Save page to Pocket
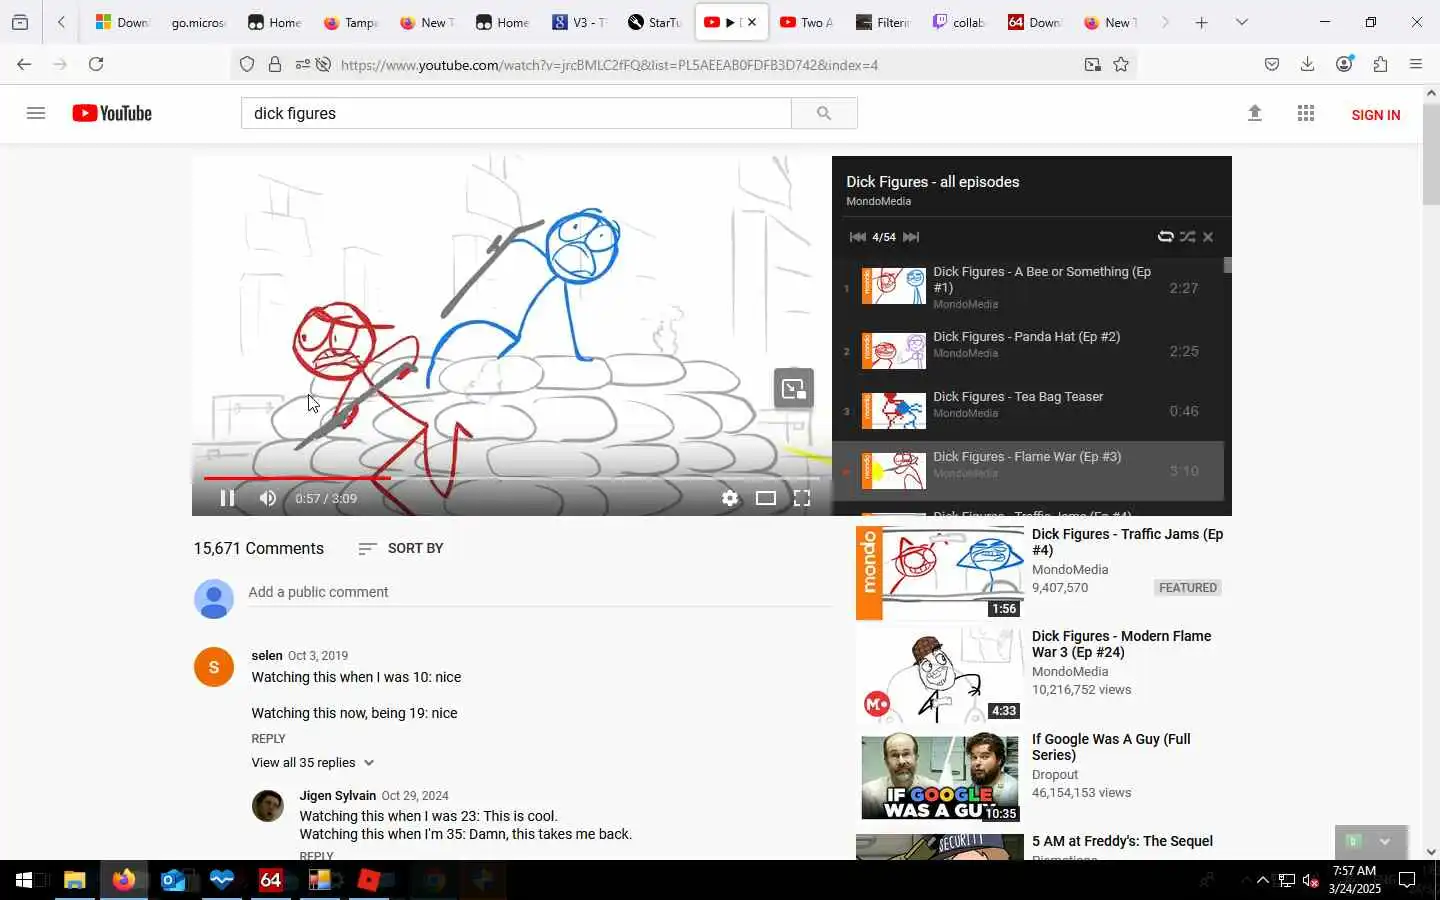The image size is (1440, 900). 1272,64
